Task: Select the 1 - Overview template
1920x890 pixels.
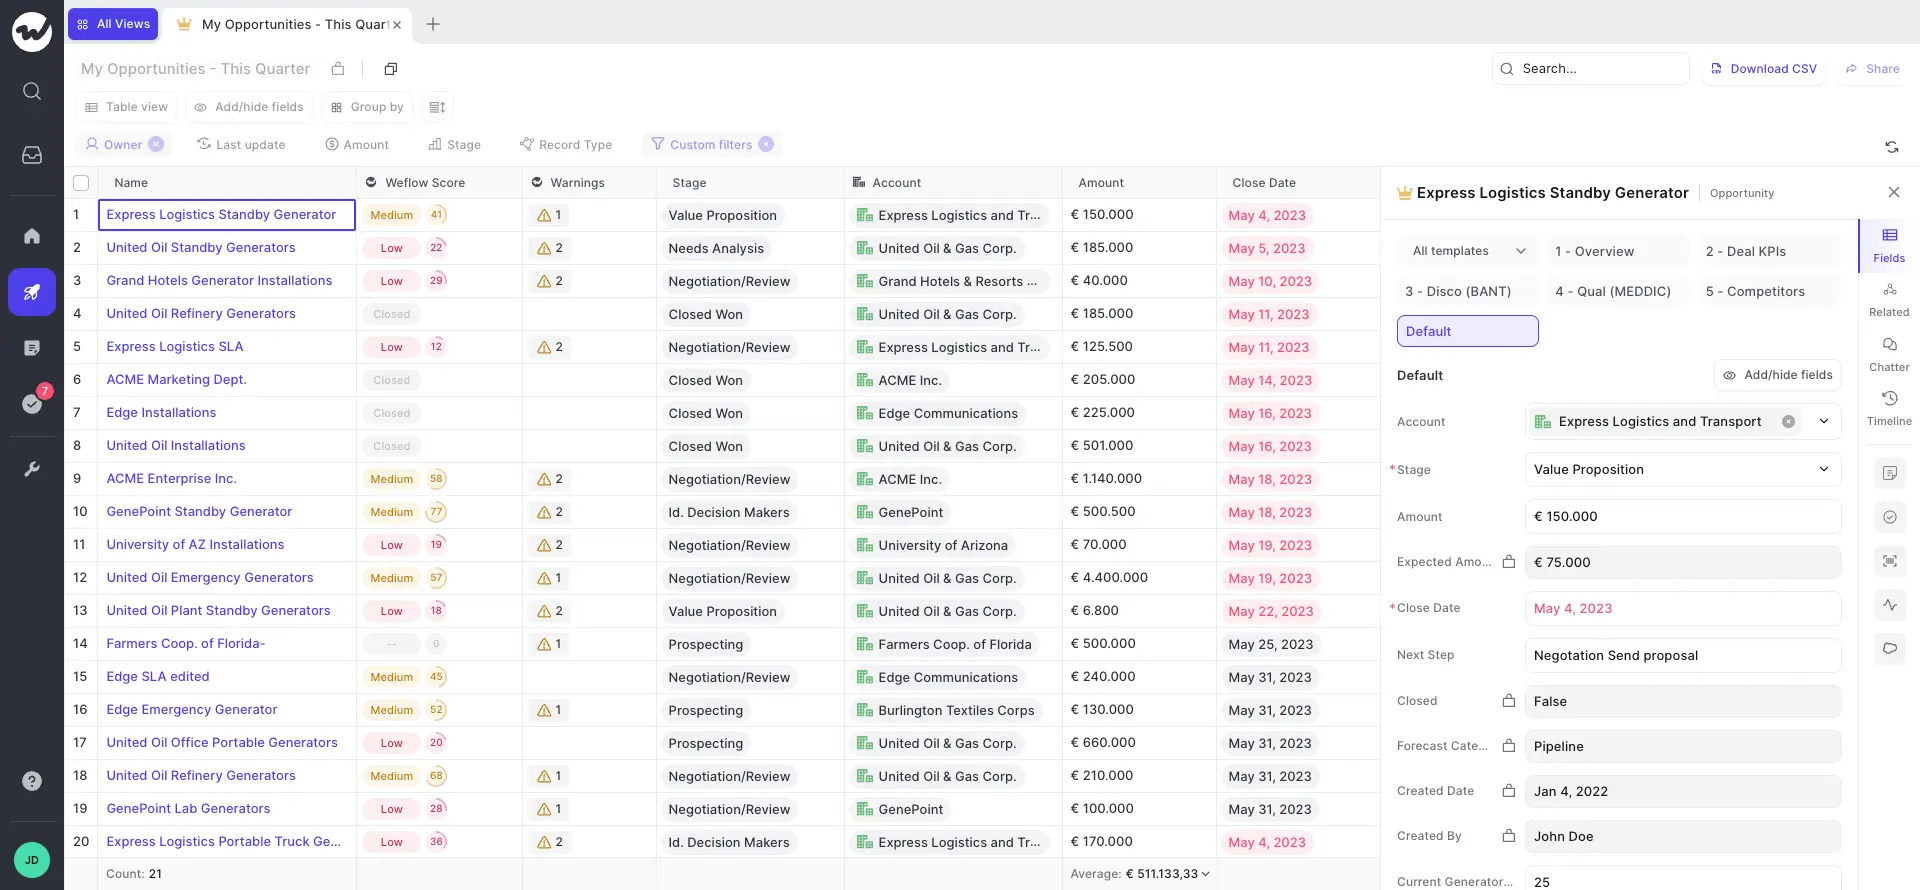Action: click(x=1617, y=251)
